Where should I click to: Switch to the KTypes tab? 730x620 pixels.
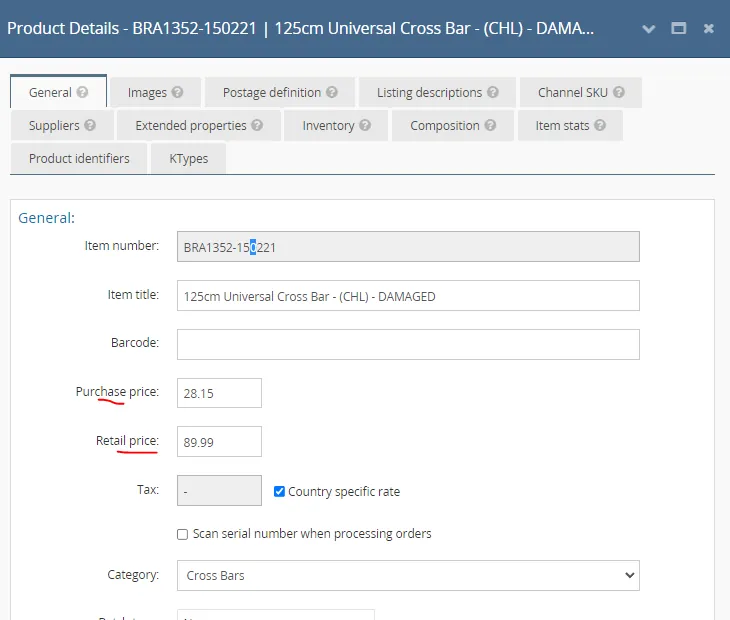(x=189, y=158)
